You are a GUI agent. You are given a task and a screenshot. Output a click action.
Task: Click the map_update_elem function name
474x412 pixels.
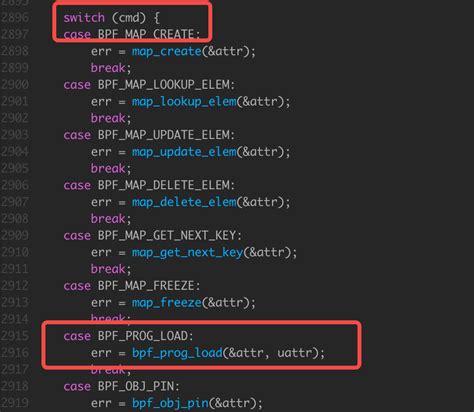[x=184, y=152]
